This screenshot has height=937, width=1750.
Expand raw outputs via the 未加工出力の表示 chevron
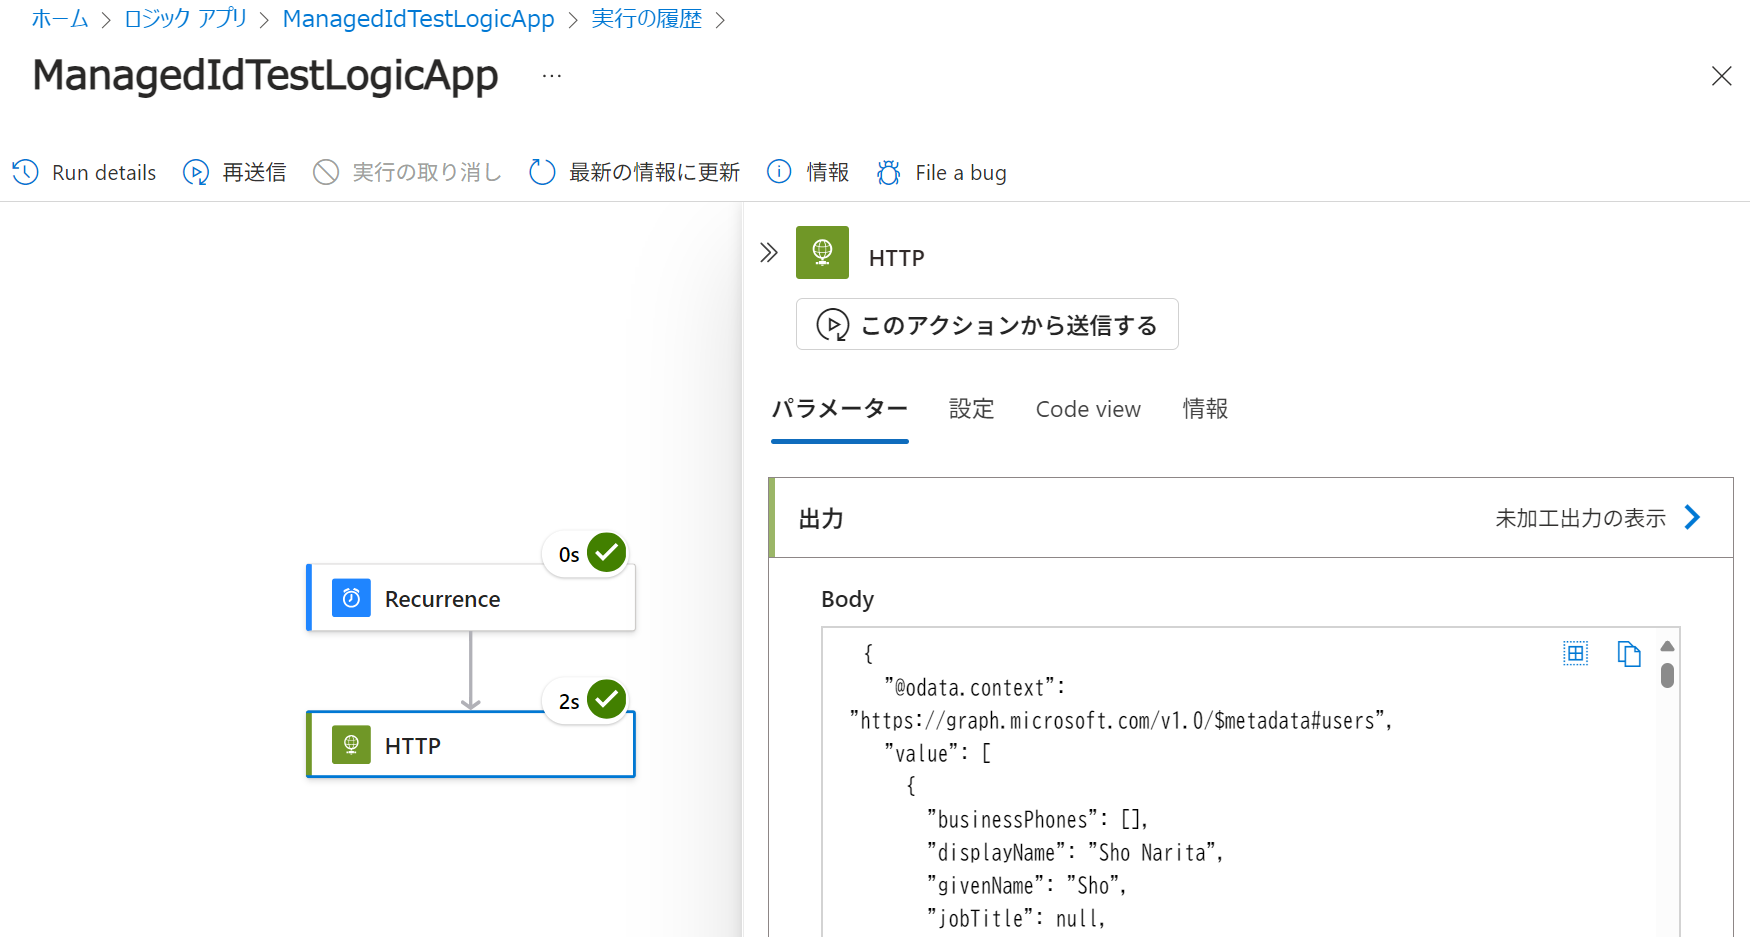coord(1693,517)
